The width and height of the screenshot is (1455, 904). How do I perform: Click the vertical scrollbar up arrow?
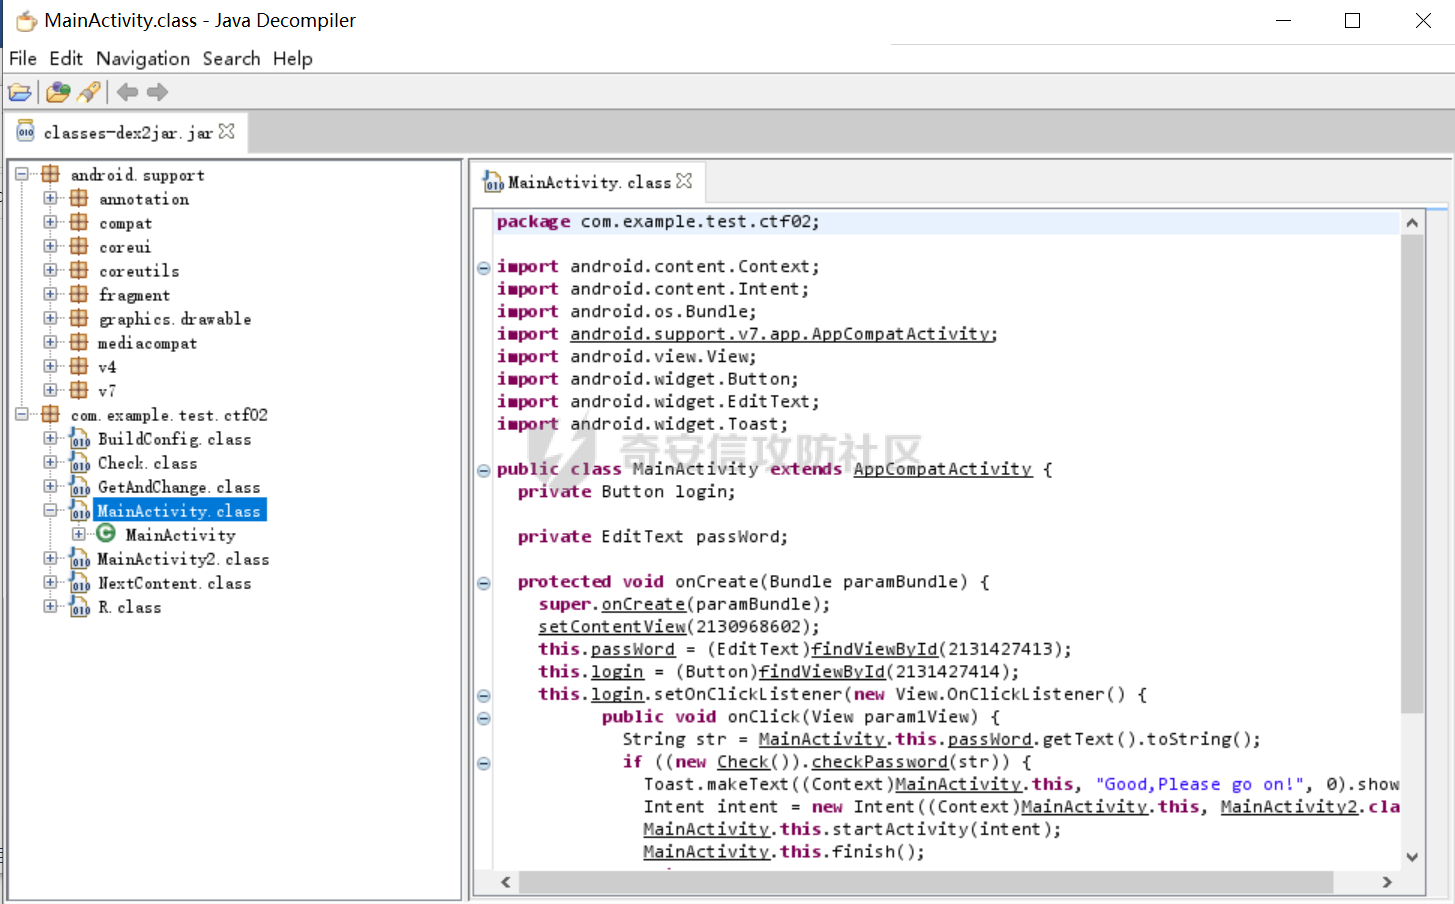click(1412, 222)
